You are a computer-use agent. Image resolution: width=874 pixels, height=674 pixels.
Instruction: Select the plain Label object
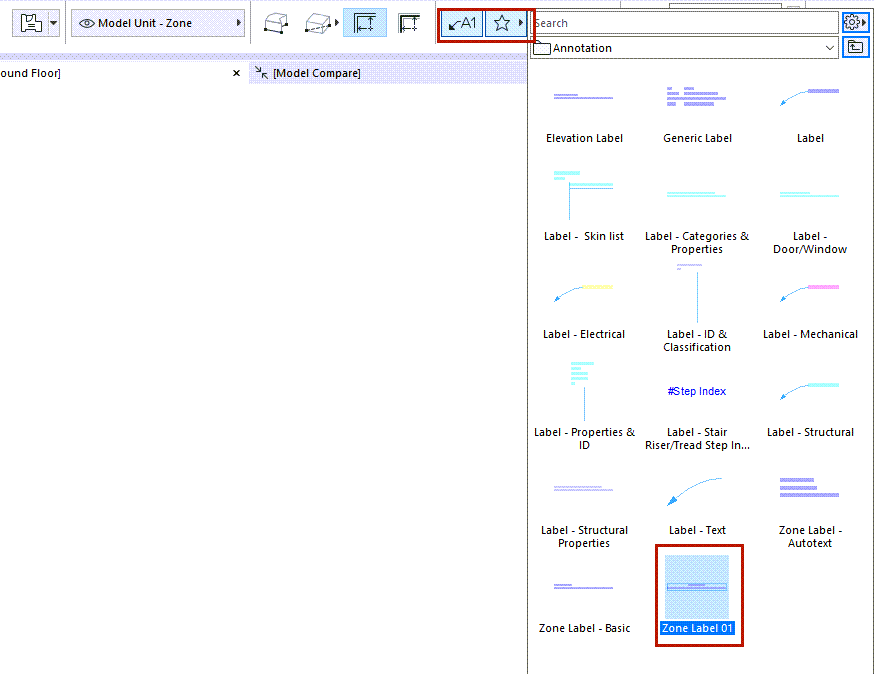810,114
